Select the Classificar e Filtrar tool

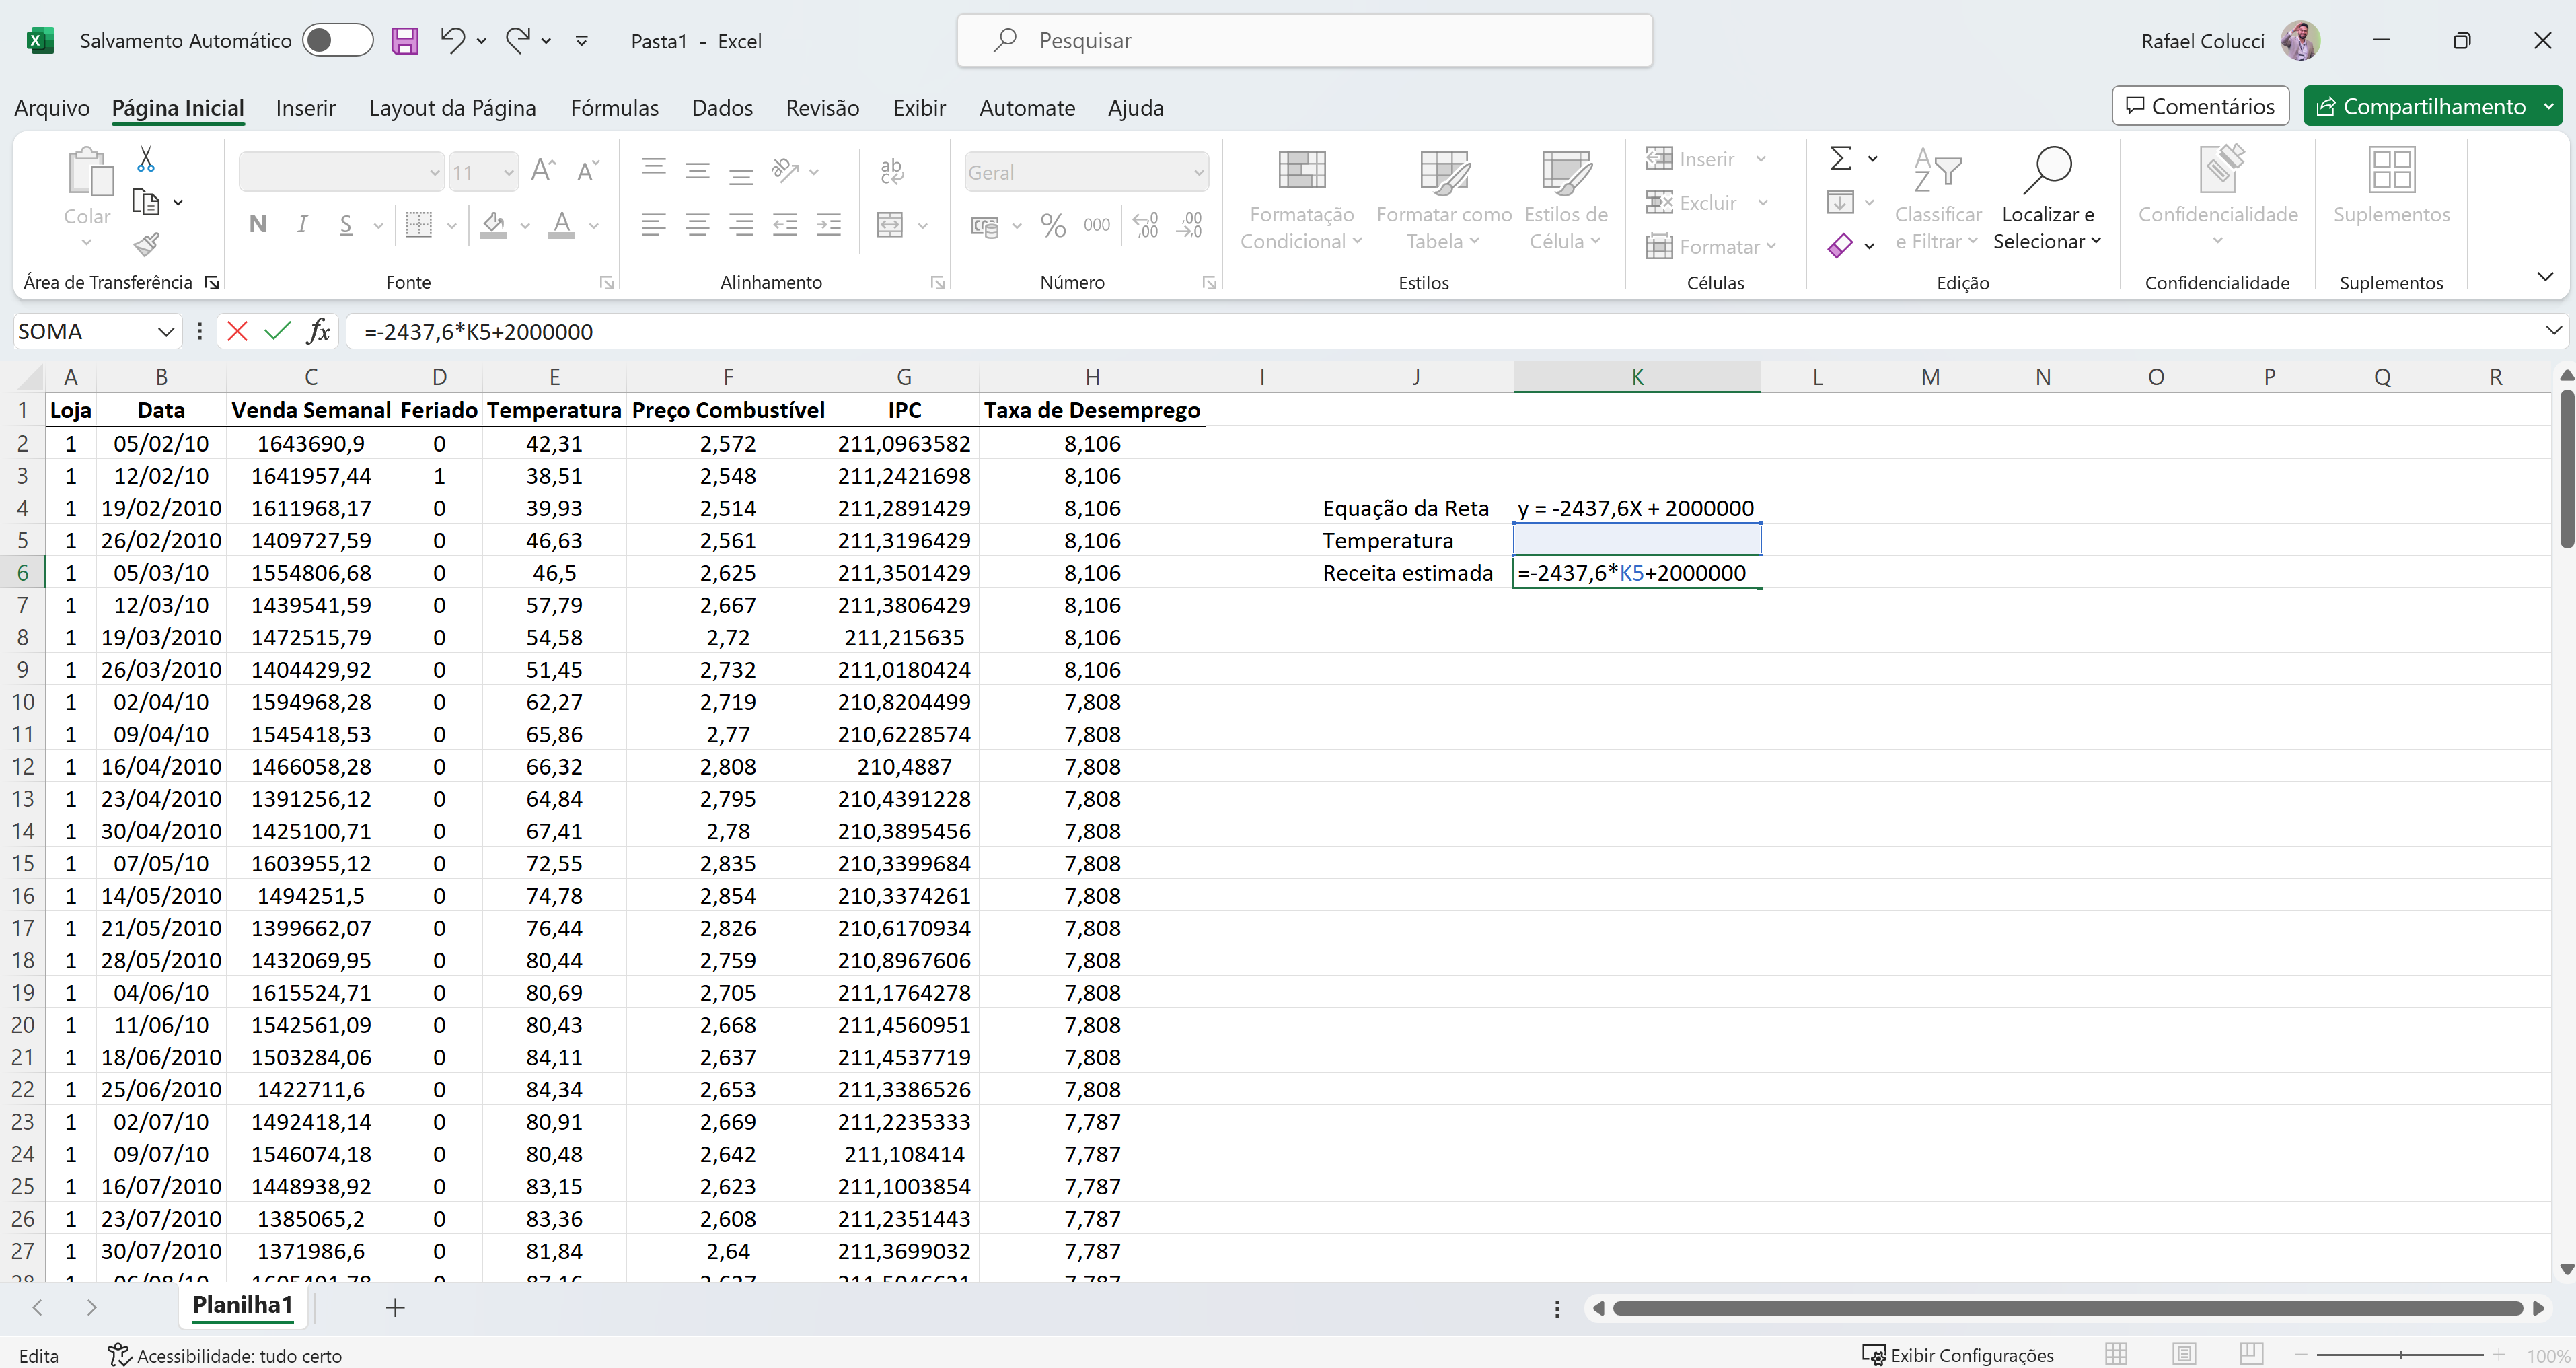pos(1936,200)
